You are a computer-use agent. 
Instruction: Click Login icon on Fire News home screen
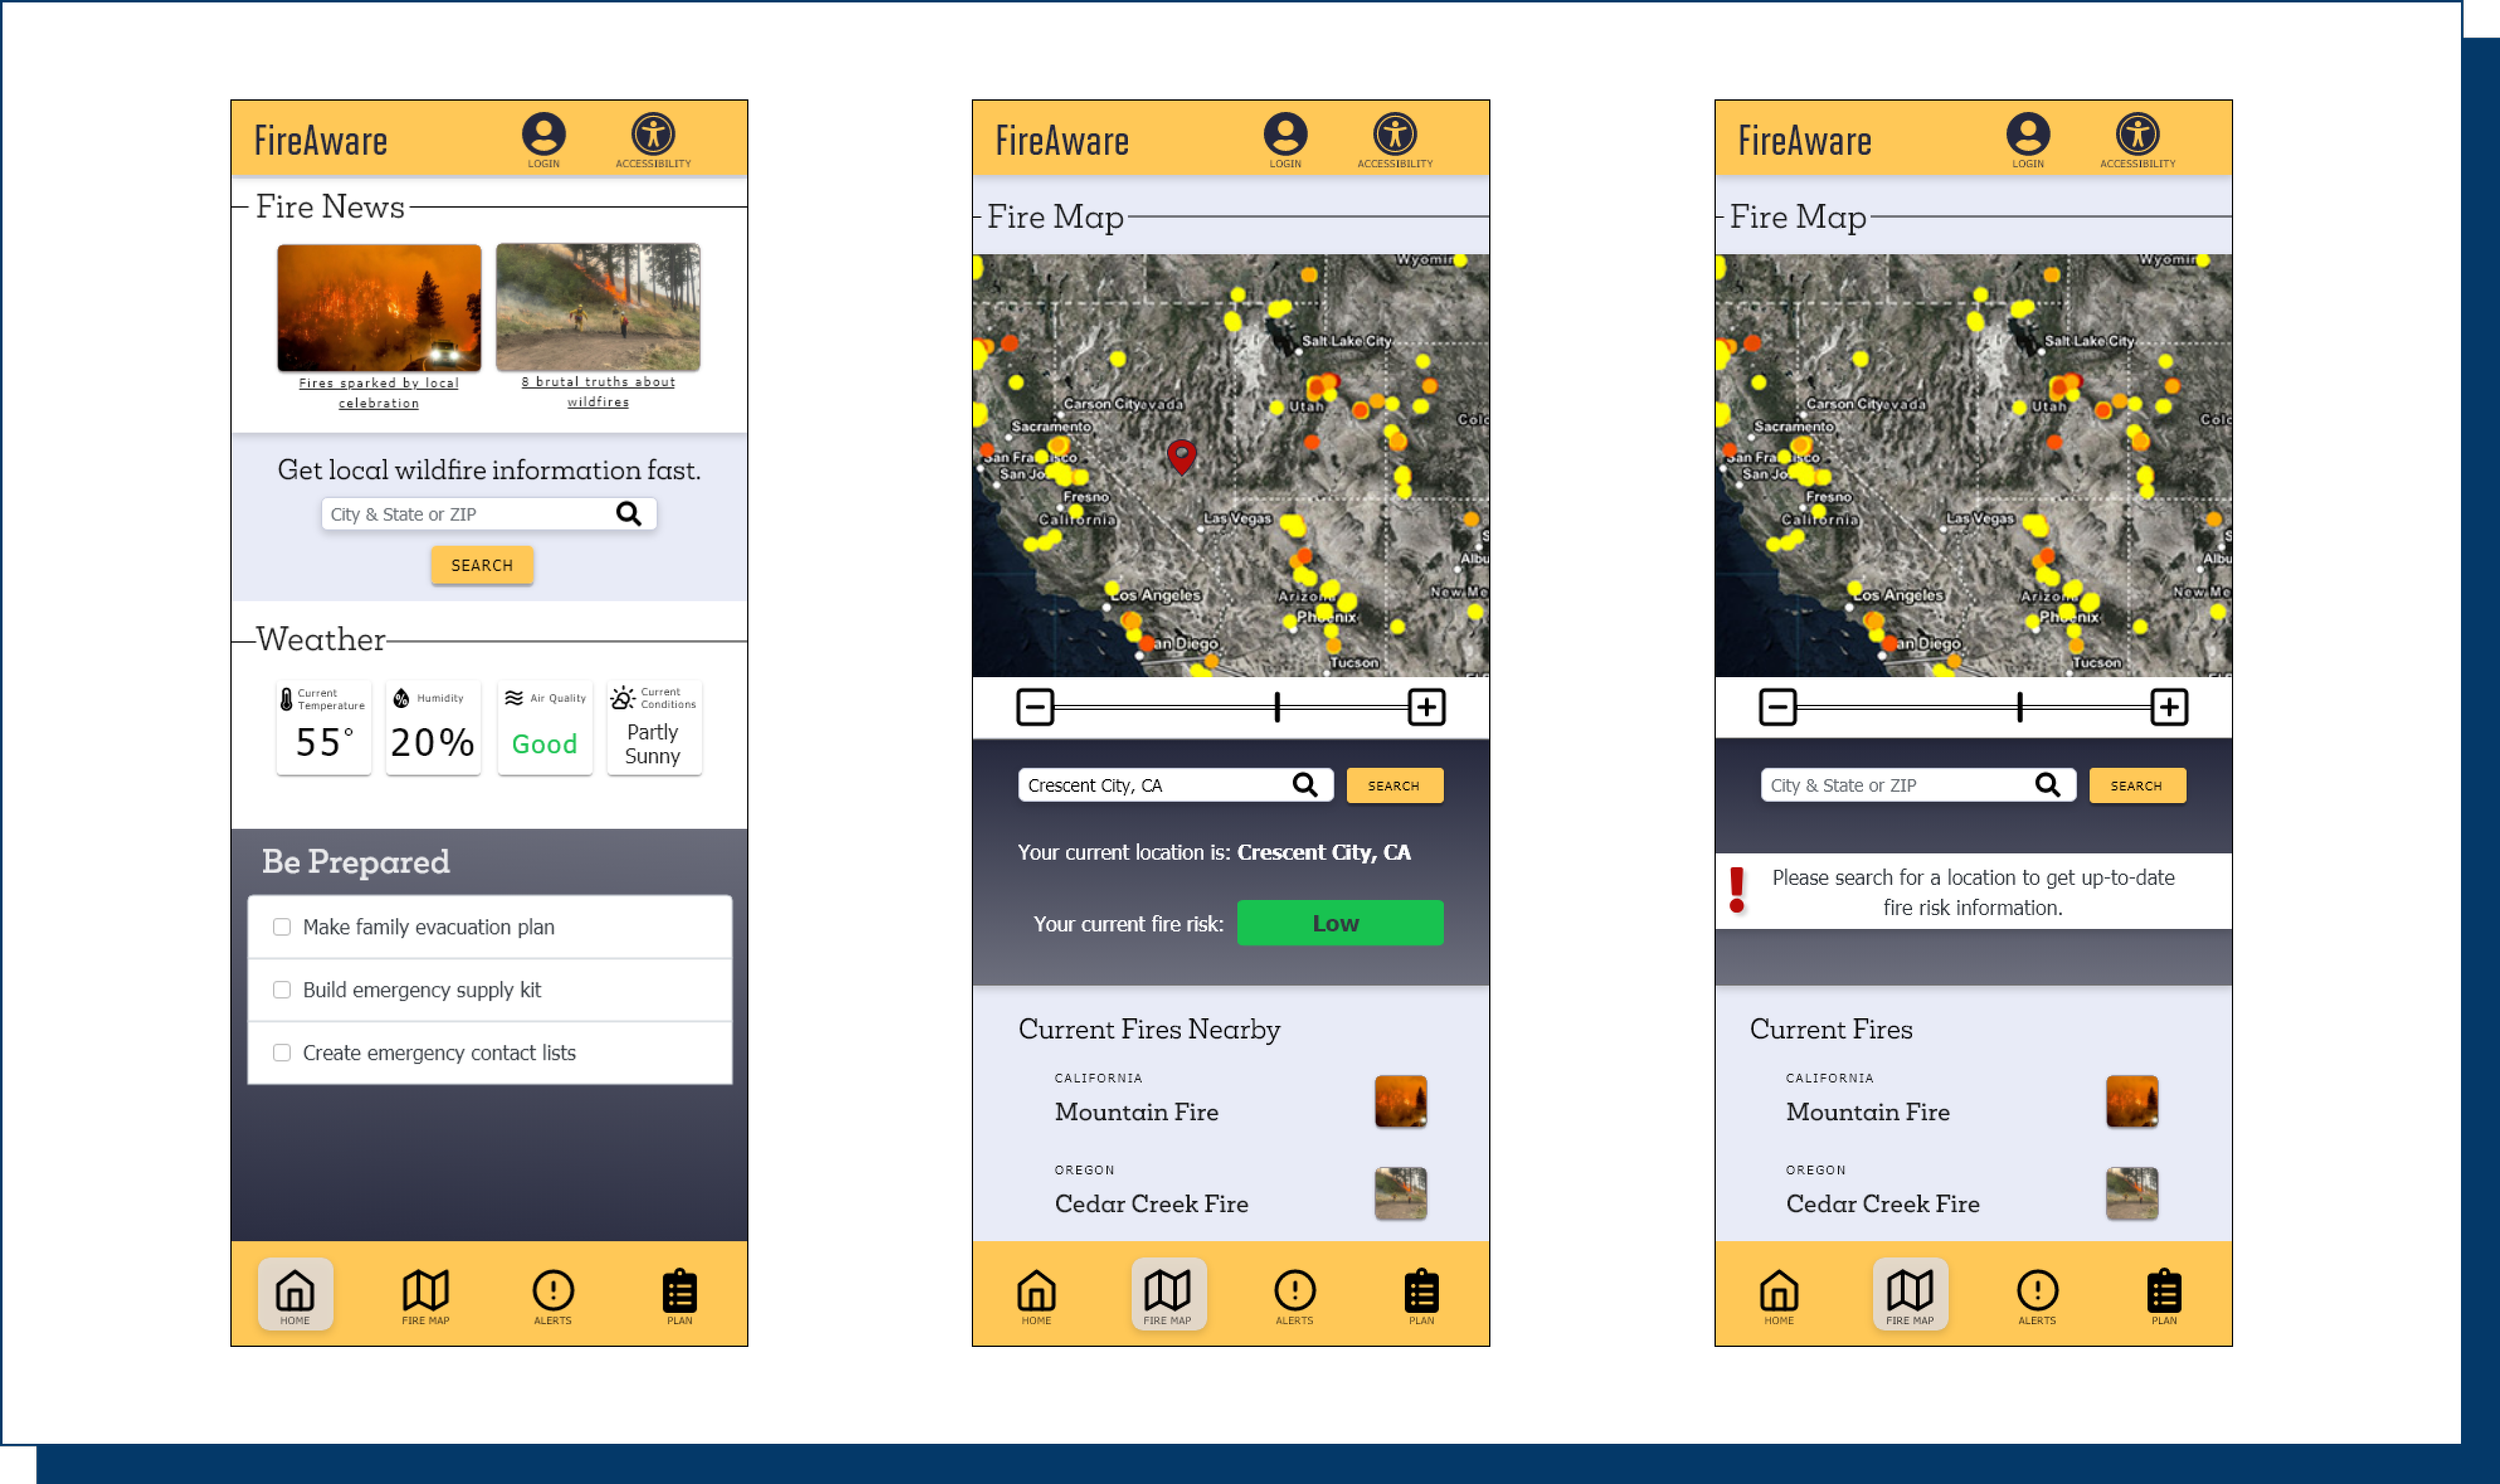[543, 135]
